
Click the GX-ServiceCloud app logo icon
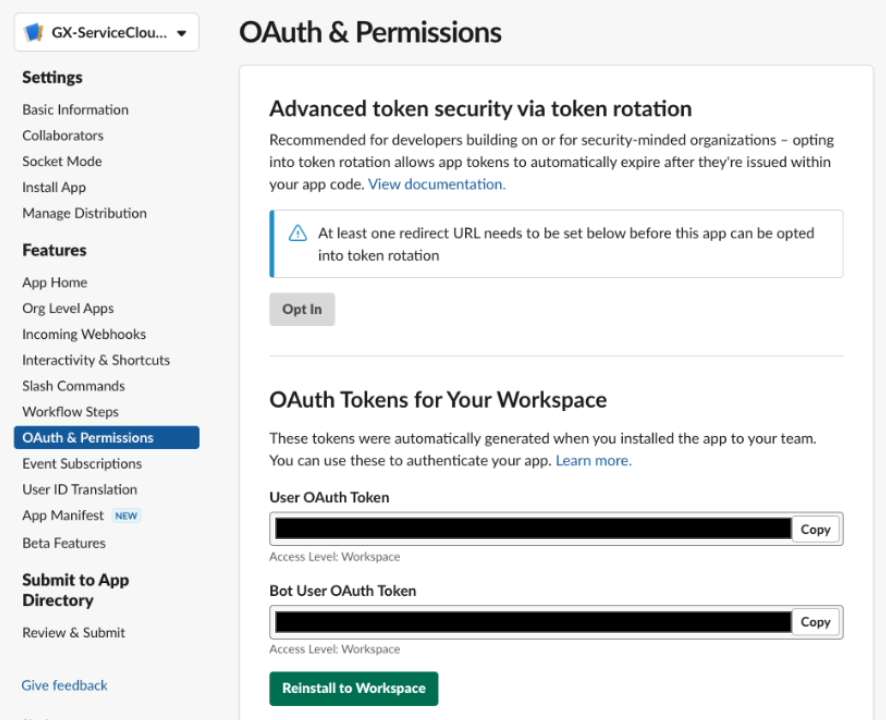coord(33,33)
